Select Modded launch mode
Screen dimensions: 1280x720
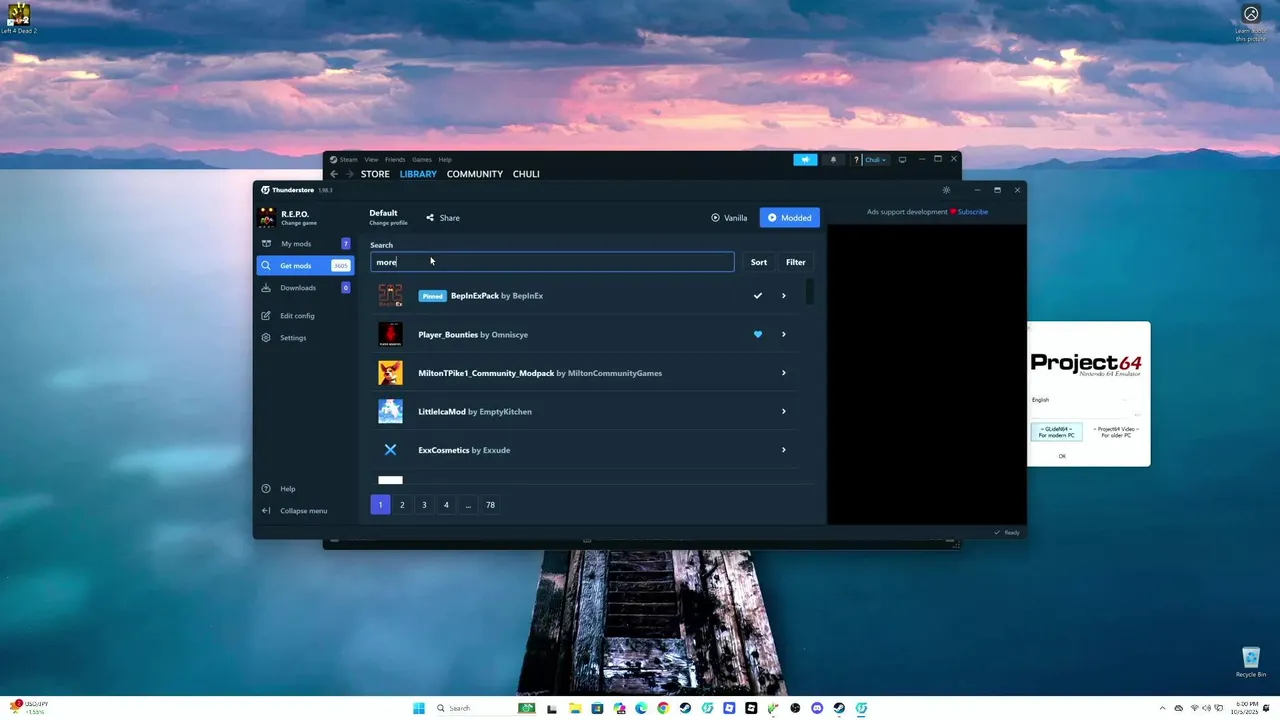click(x=790, y=218)
